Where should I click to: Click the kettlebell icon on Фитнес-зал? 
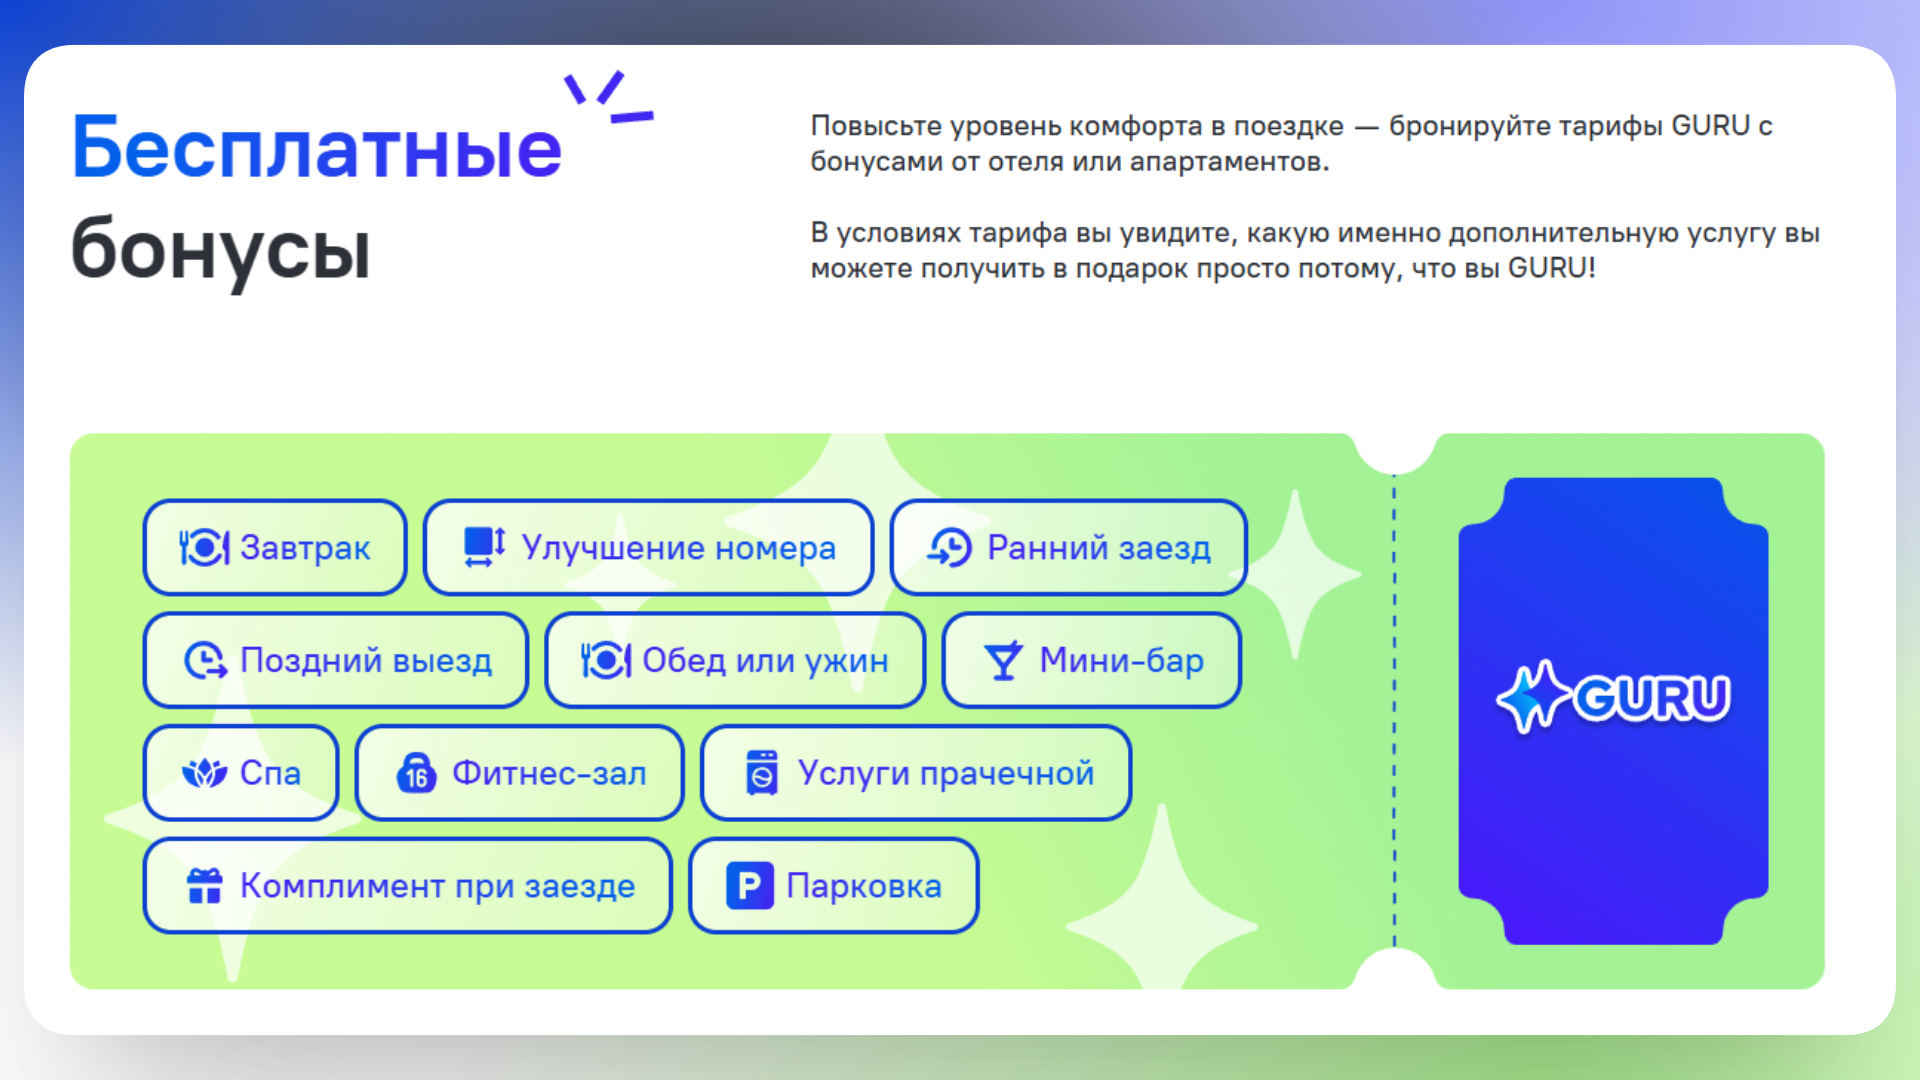click(x=418, y=772)
